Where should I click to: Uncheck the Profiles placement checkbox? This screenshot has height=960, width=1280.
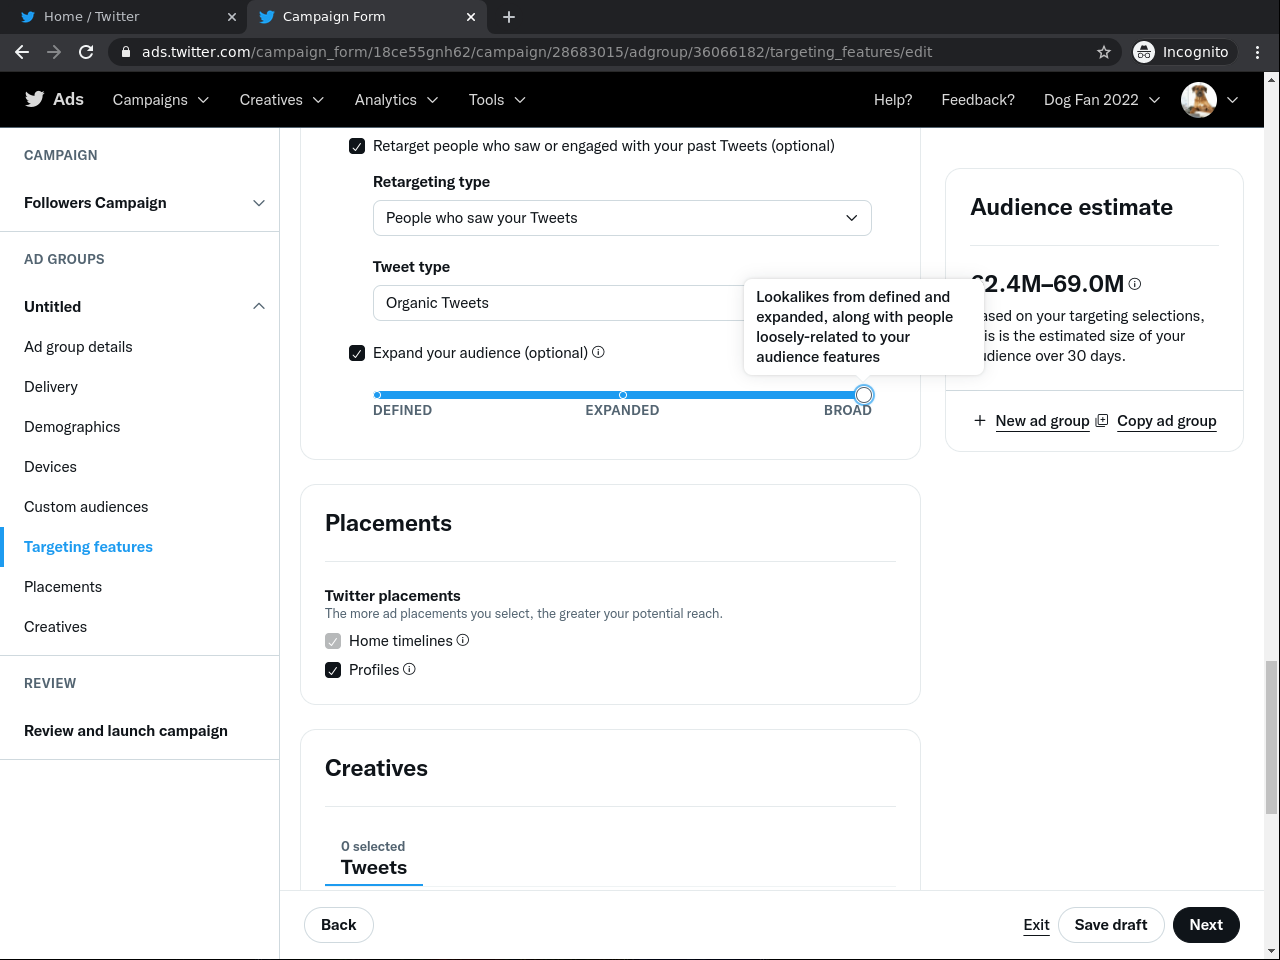click(x=333, y=670)
